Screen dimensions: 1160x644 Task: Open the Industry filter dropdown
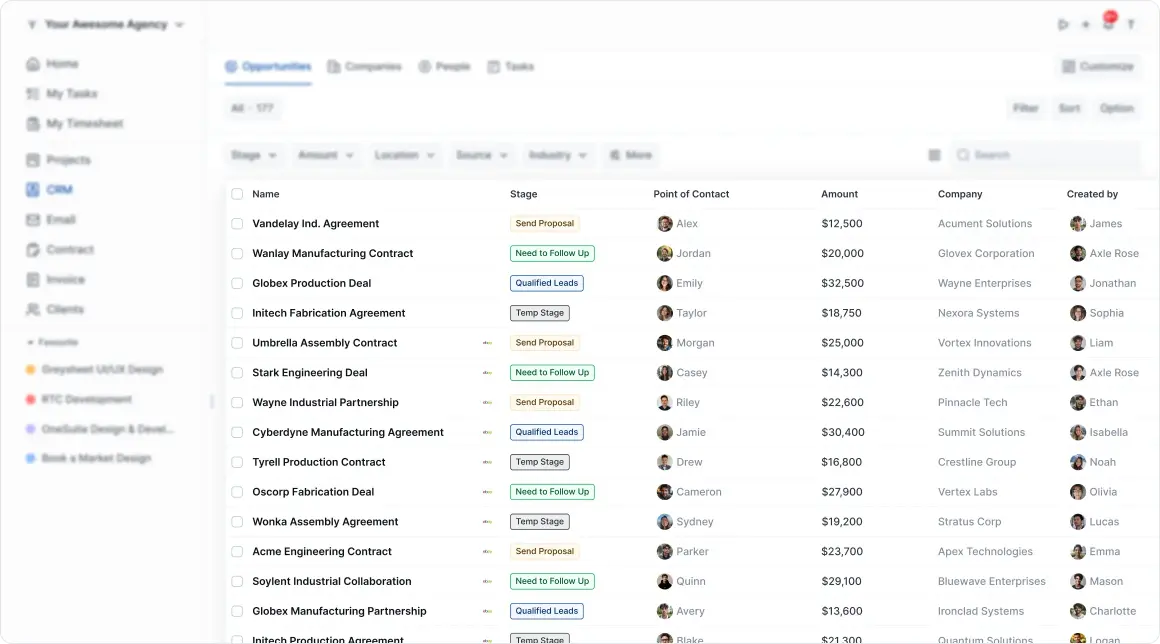coord(557,155)
